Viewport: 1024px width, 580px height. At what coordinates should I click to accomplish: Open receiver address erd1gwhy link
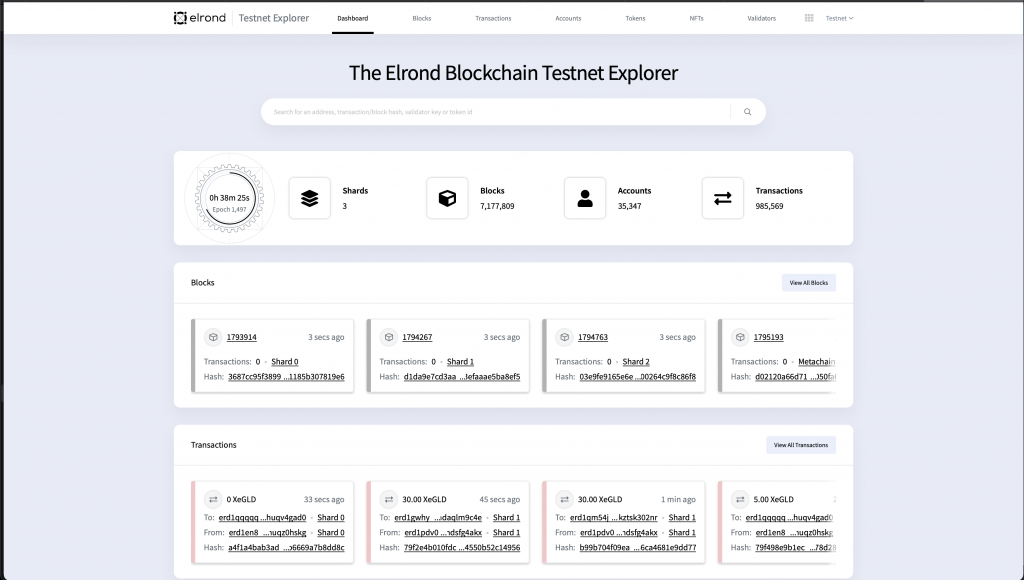tap(438, 517)
